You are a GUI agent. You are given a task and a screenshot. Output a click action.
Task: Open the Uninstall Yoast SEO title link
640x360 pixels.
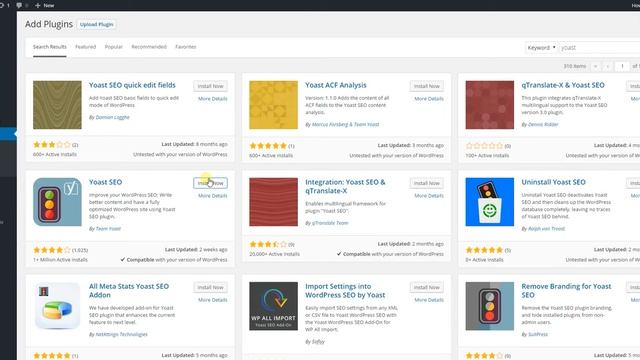tap(553, 182)
